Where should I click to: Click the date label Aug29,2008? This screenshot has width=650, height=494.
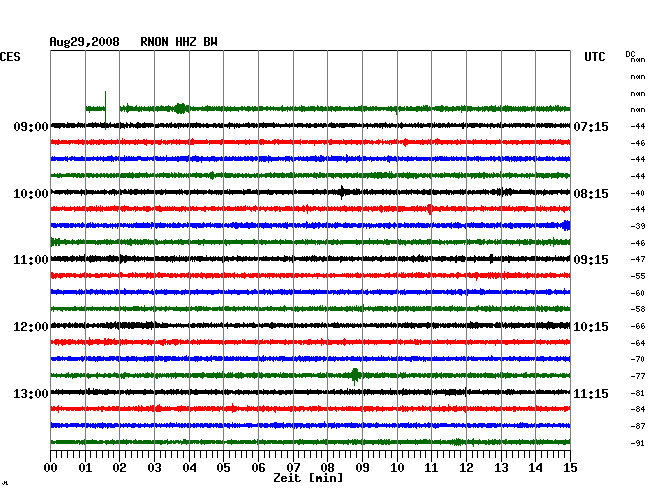pos(84,42)
